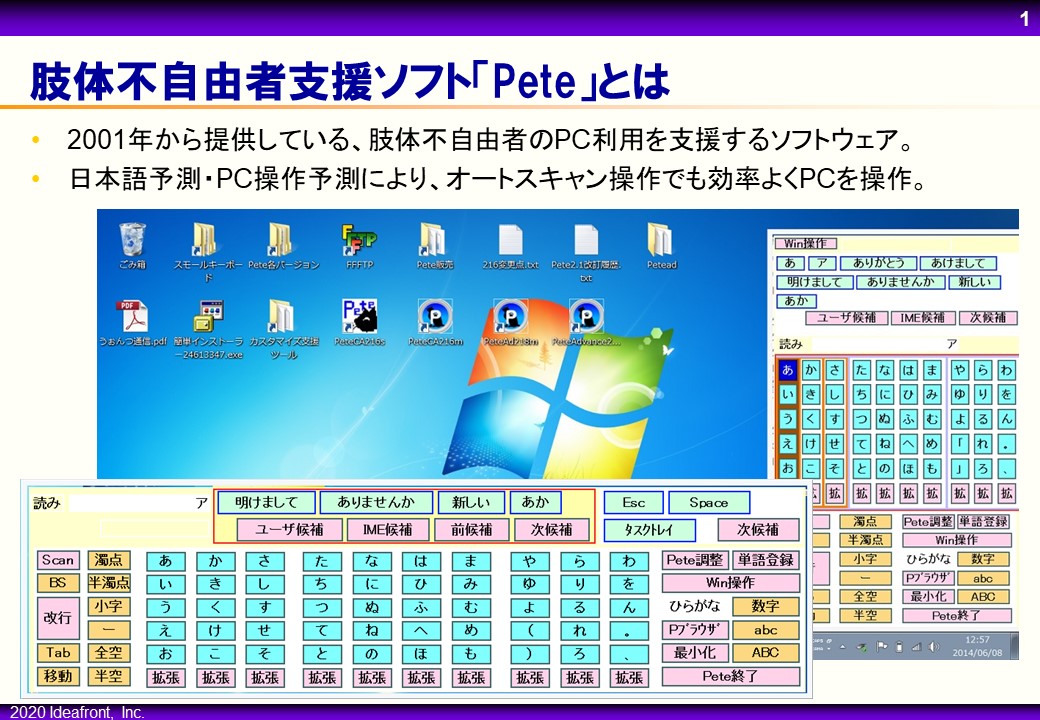Switch to 数字 mode in large keyboard

coord(766,607)
